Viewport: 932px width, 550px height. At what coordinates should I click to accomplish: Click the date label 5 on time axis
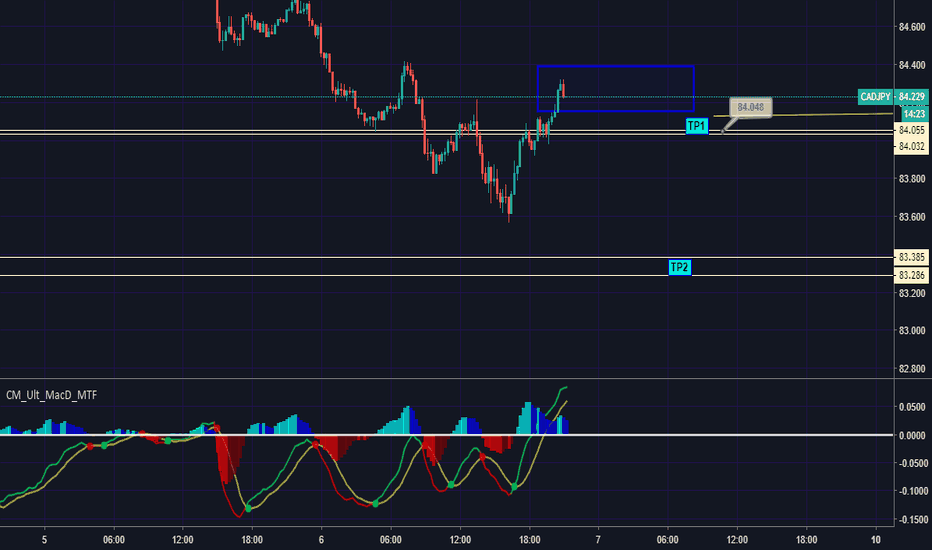point(44,540)
